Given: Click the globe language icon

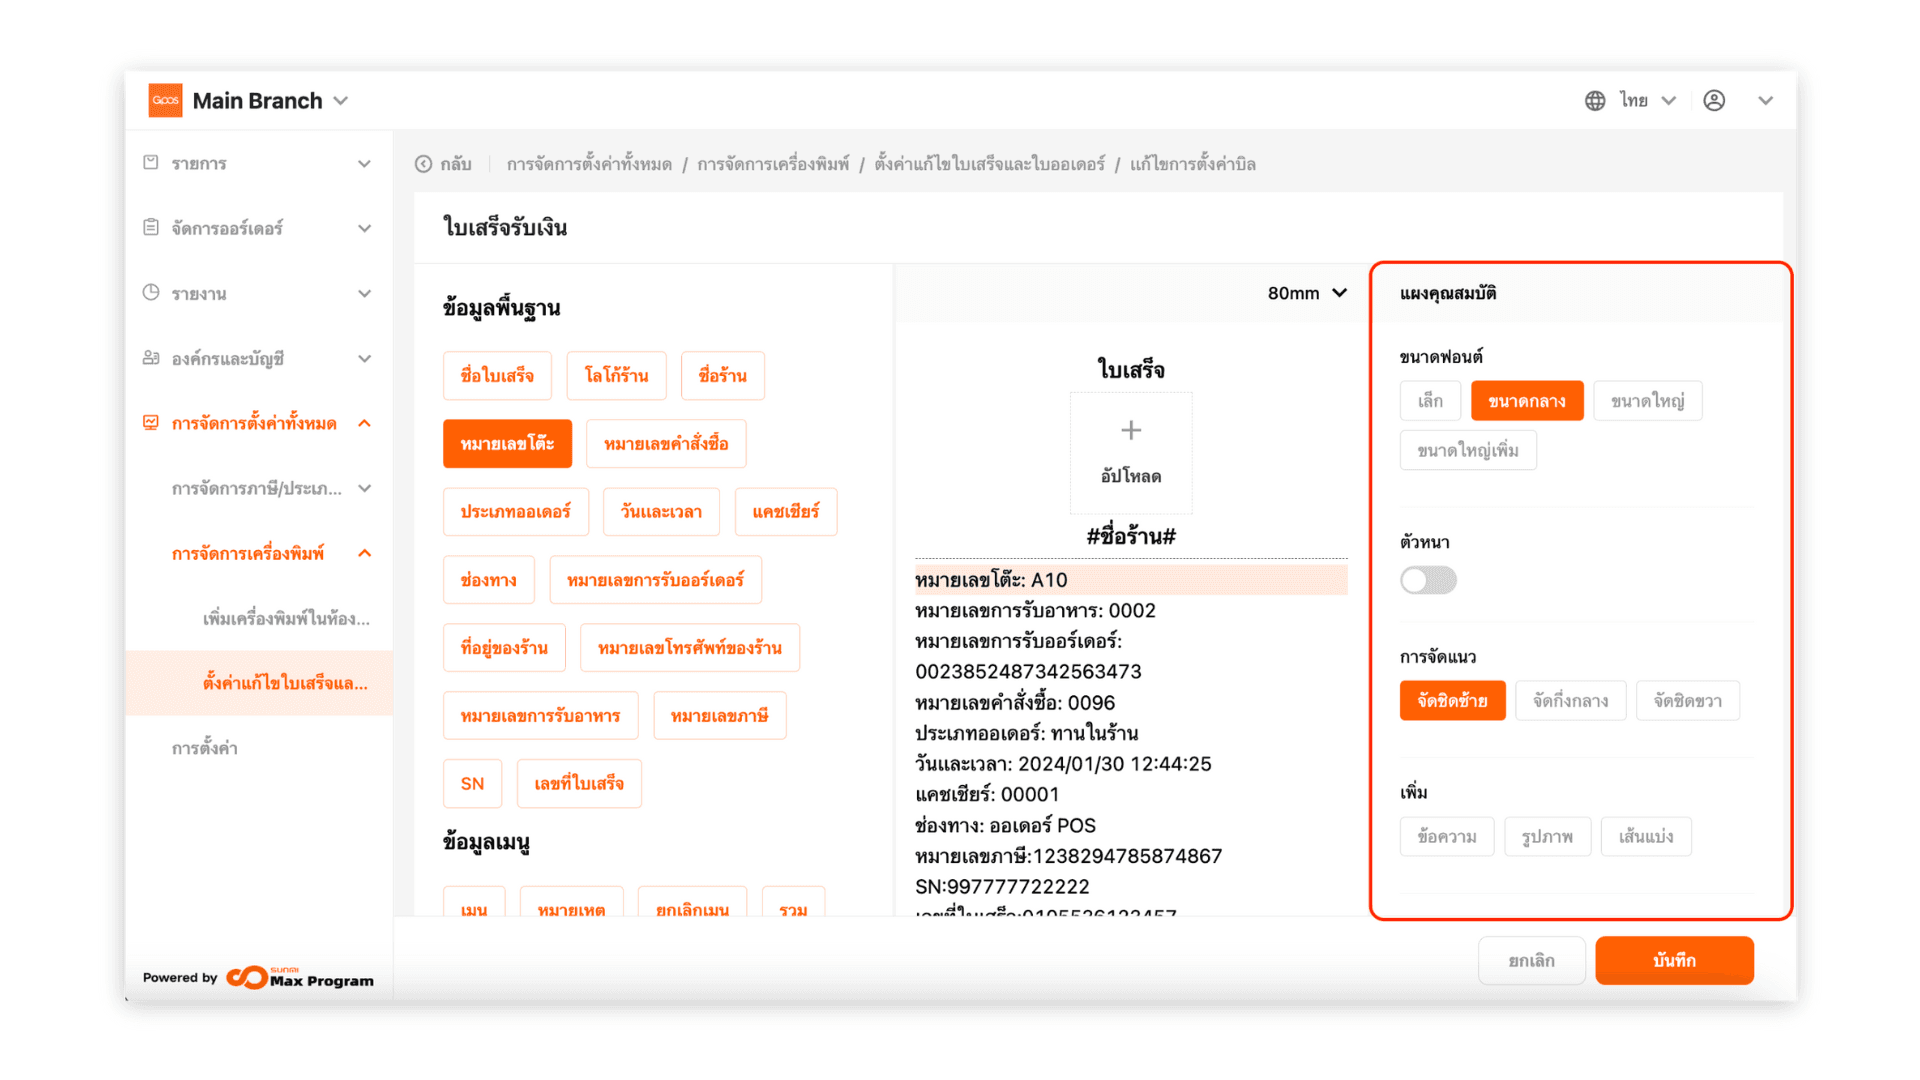Looking at the screenshot, I should 1595,100.
